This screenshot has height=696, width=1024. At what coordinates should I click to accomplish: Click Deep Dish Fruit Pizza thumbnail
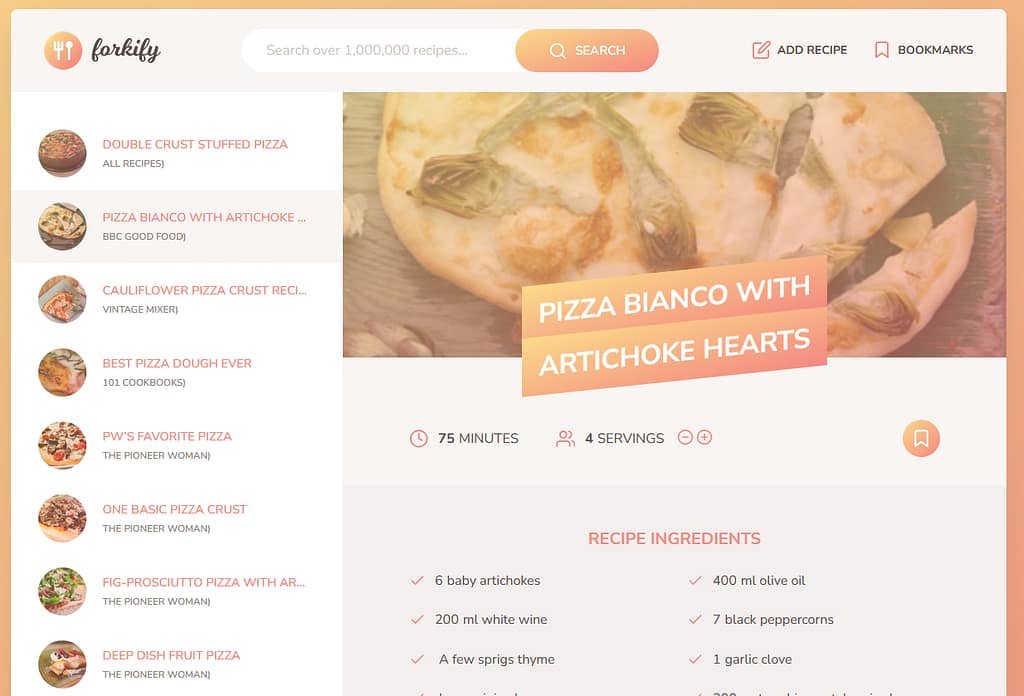click(x=62, y=664)
